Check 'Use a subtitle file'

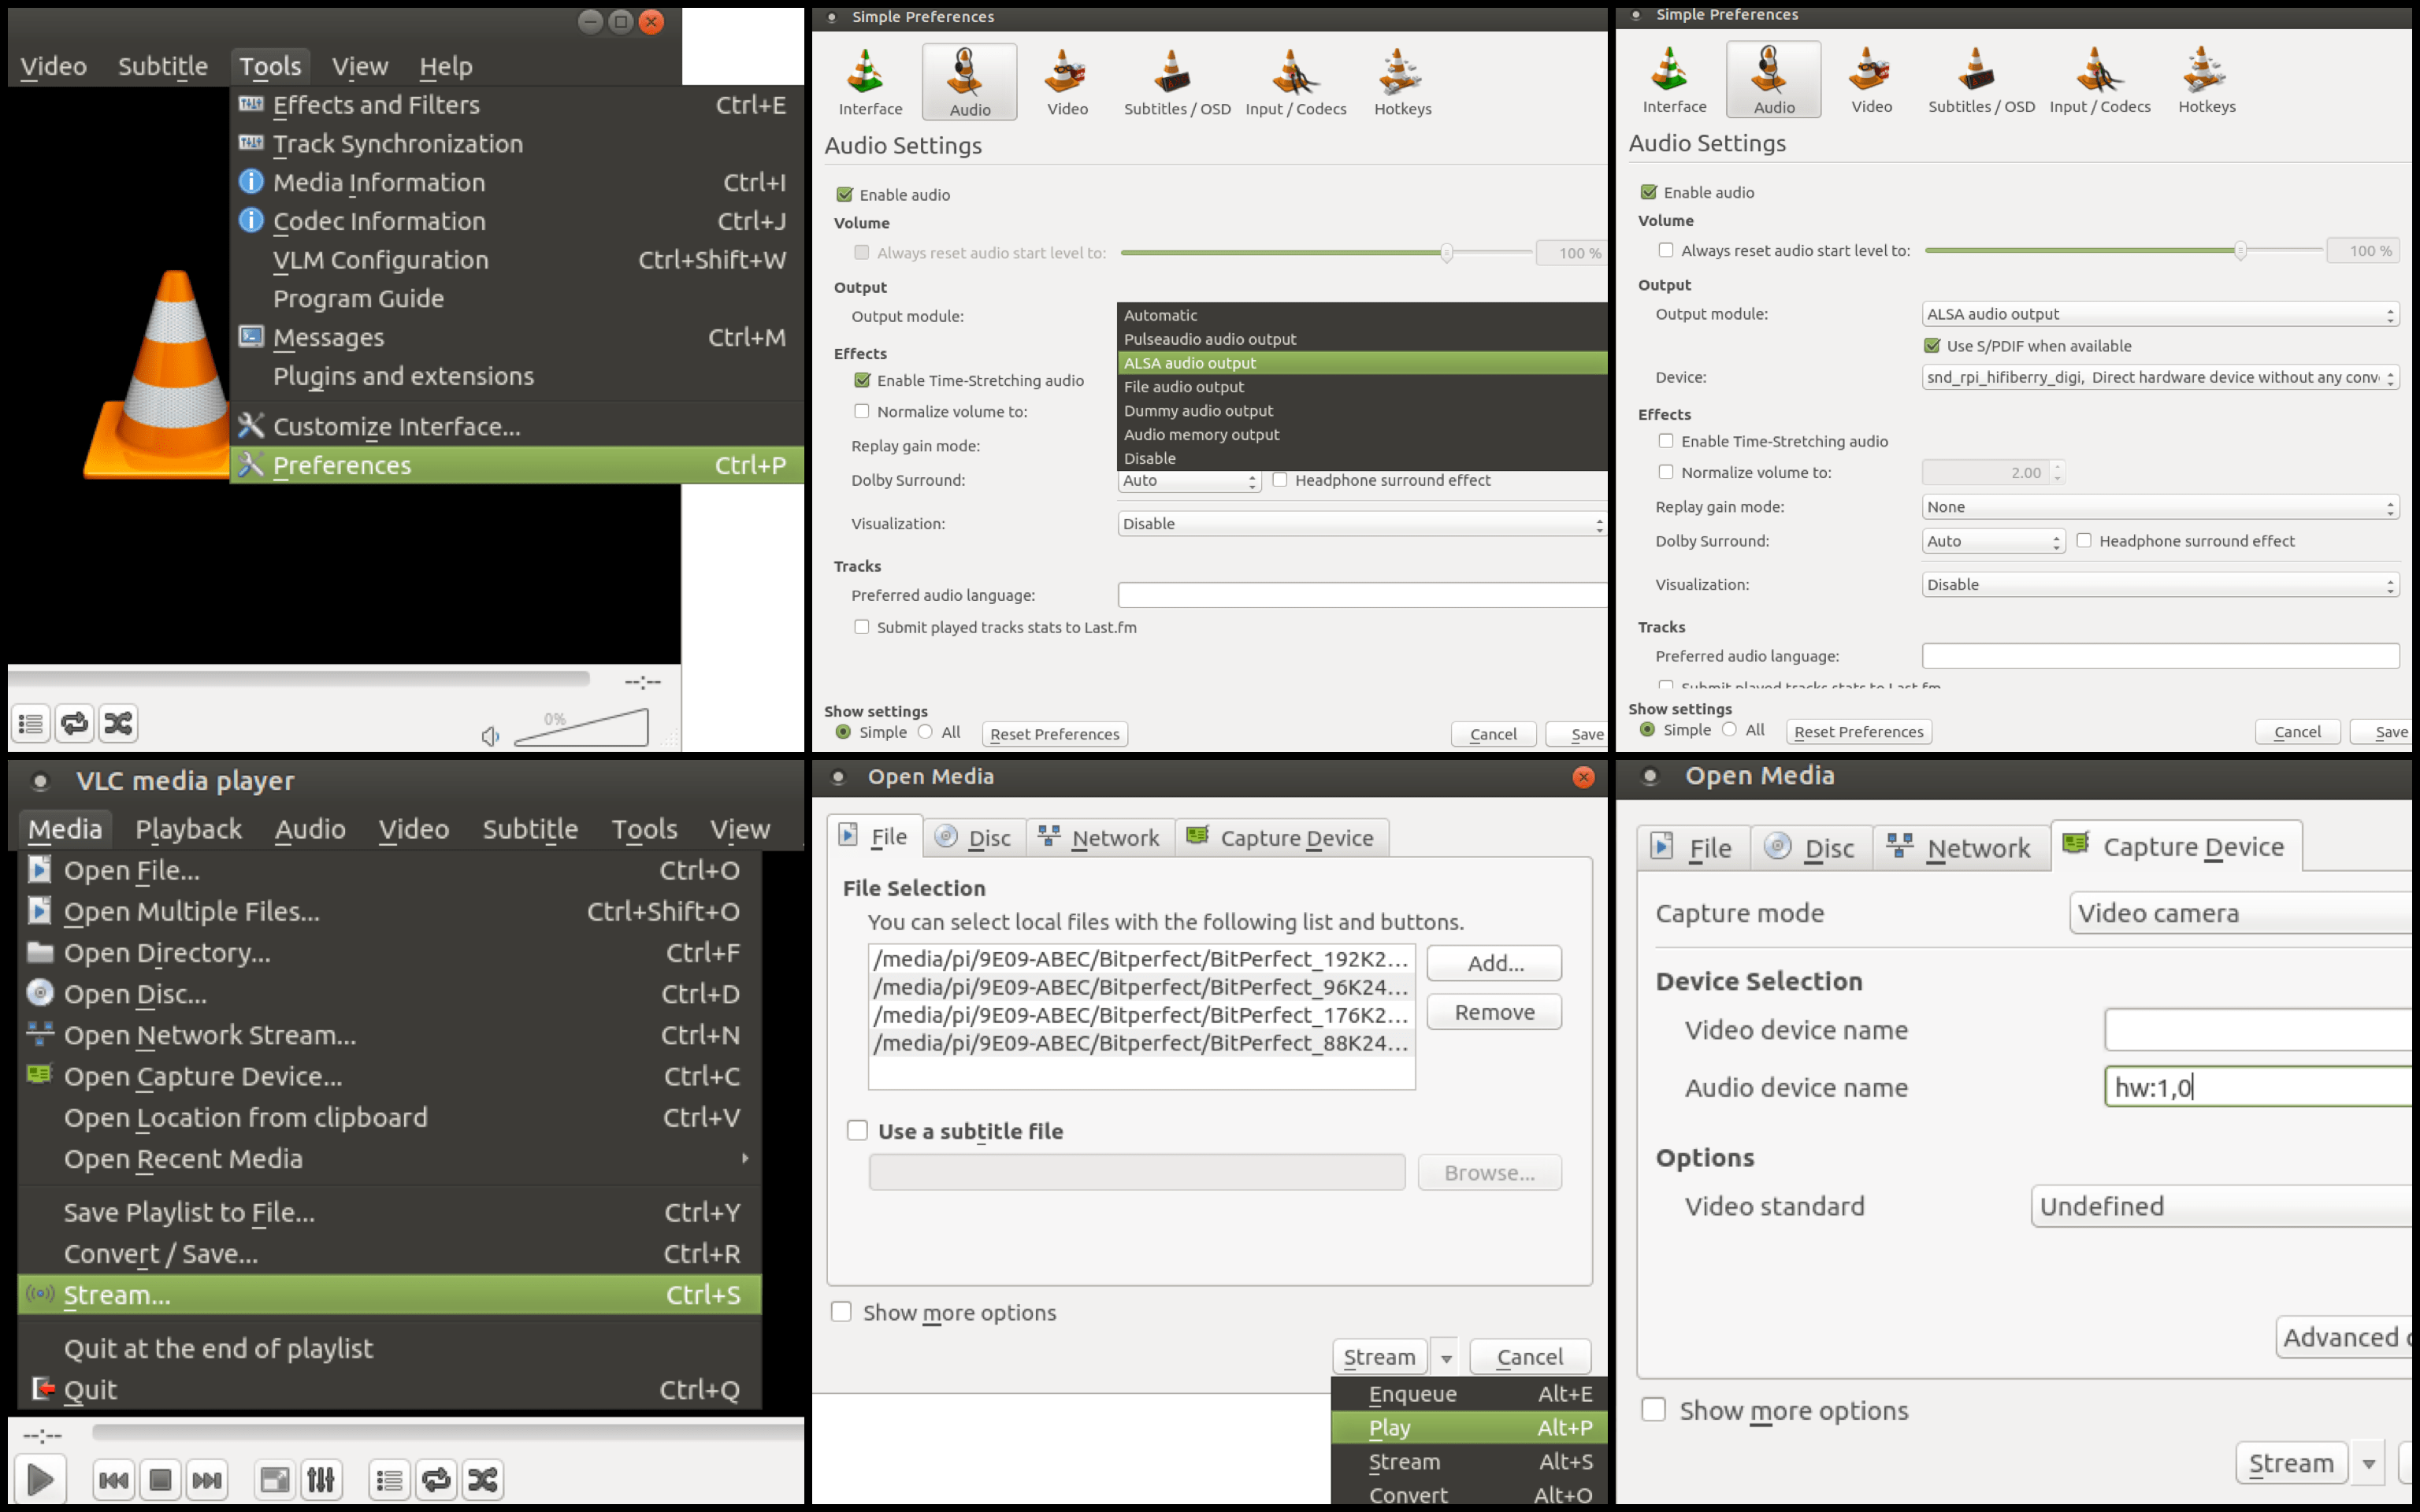pyautogui.click(x=858, y=1129)
